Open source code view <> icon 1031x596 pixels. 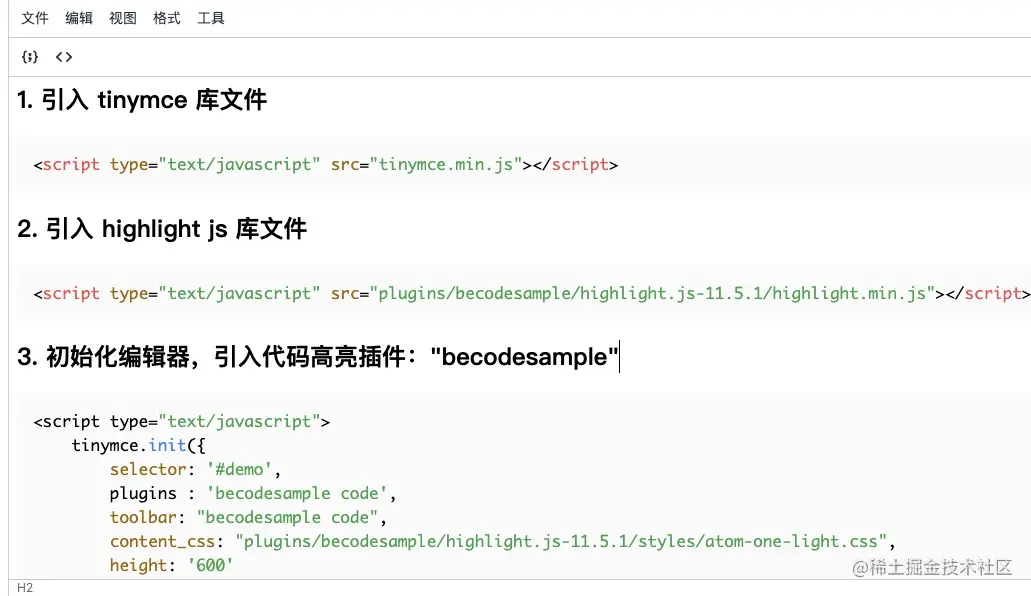[x=64, y=57]
